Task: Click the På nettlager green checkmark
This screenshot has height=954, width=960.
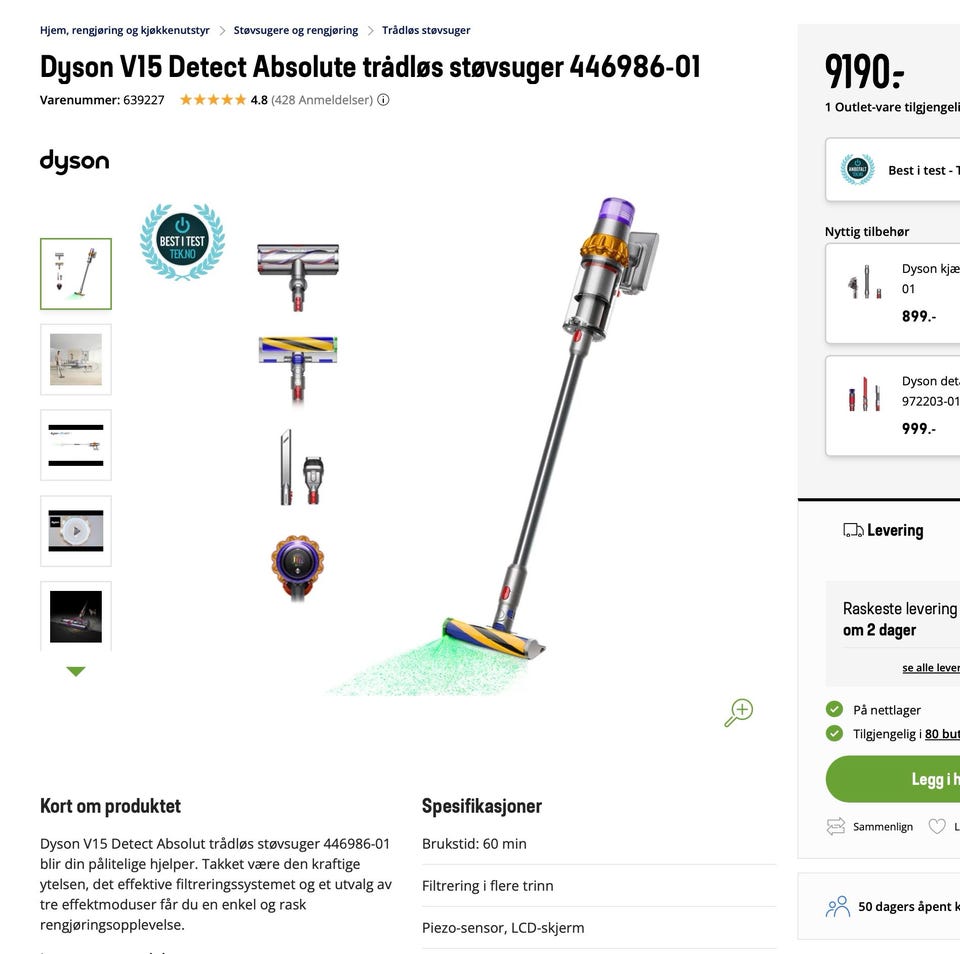Action: tap(834, 709)
